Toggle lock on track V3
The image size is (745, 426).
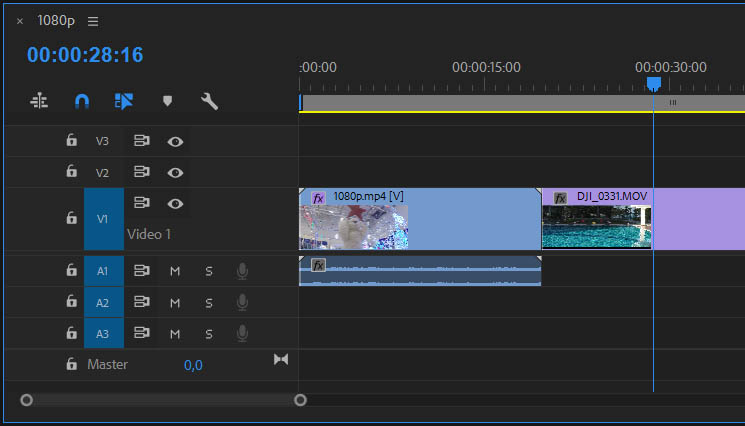point(71,140)
